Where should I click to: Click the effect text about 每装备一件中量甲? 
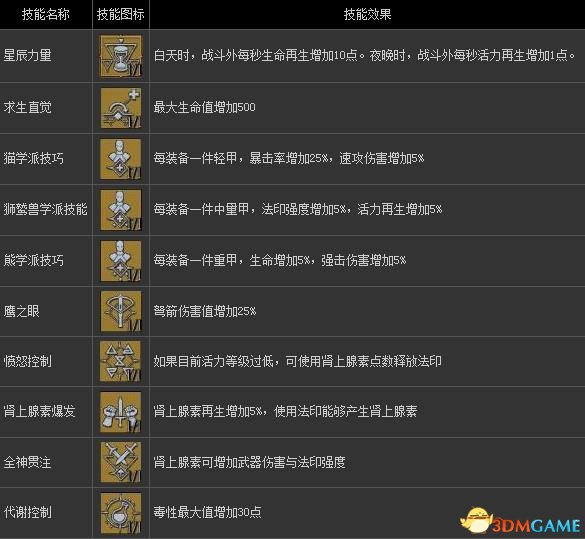tap(298, 209)
